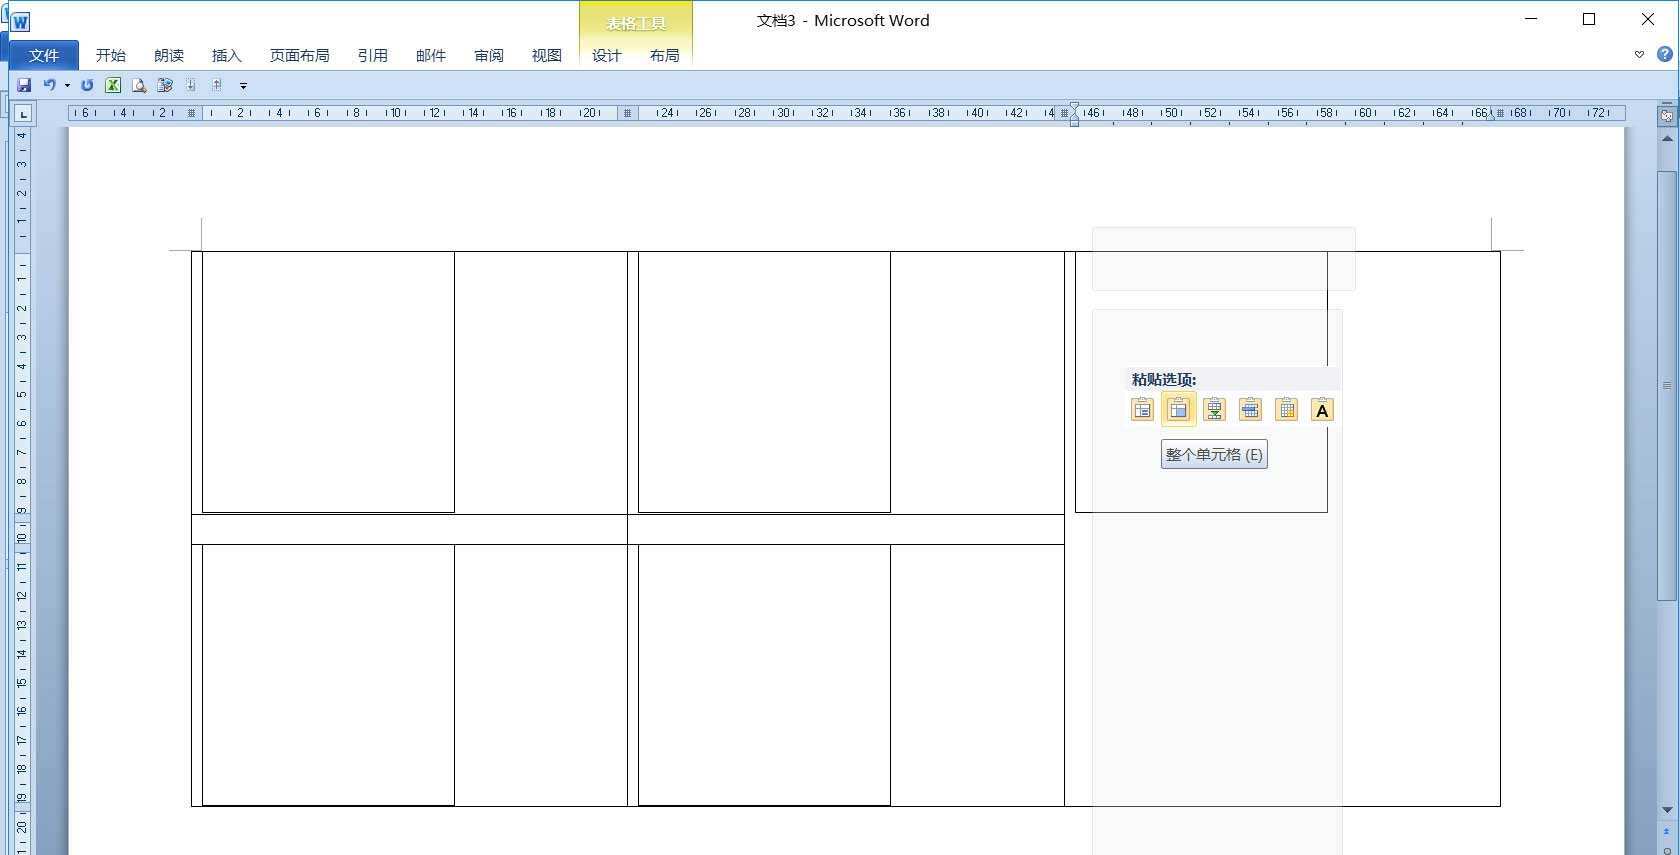Image resolution: width=1680 pixels, height=855 pixels.
Task: Click the Redo/Repeat icon
Action: click(87, 85)
